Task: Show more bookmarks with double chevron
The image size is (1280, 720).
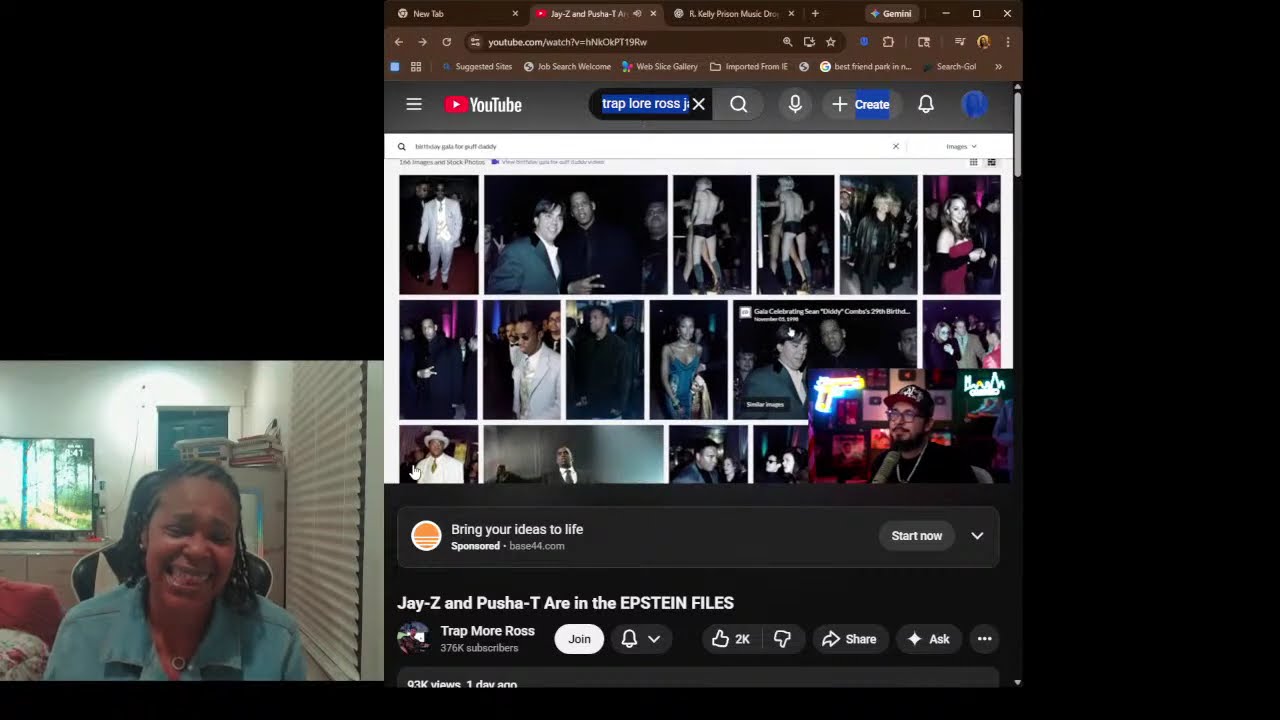Action: click(x=998, y=67)
